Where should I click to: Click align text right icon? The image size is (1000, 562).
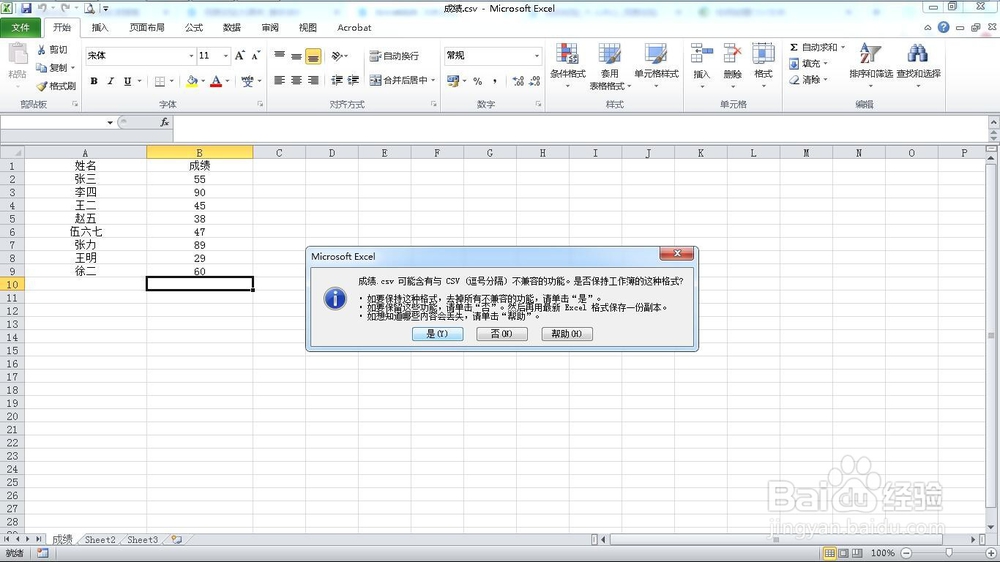313,80
